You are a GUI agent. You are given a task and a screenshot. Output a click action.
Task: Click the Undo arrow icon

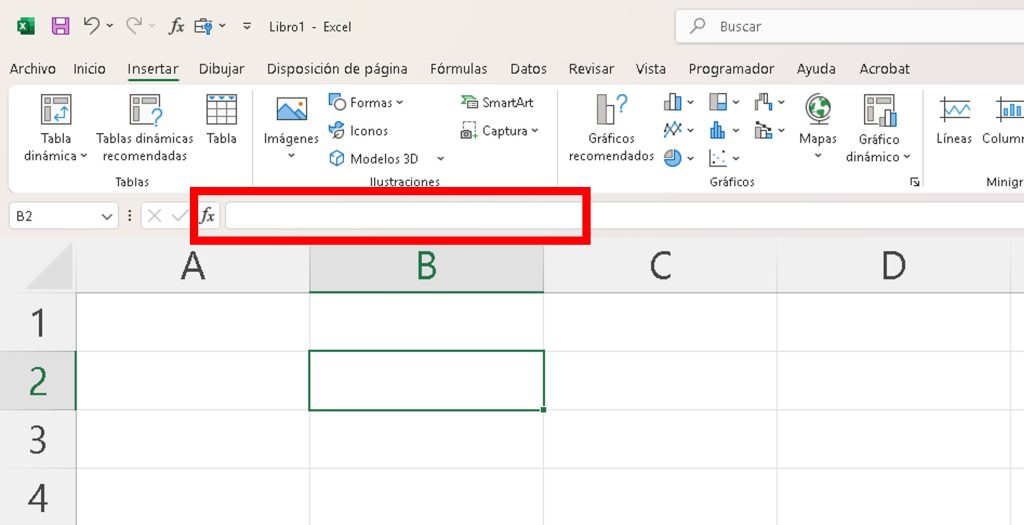(91, 26)
